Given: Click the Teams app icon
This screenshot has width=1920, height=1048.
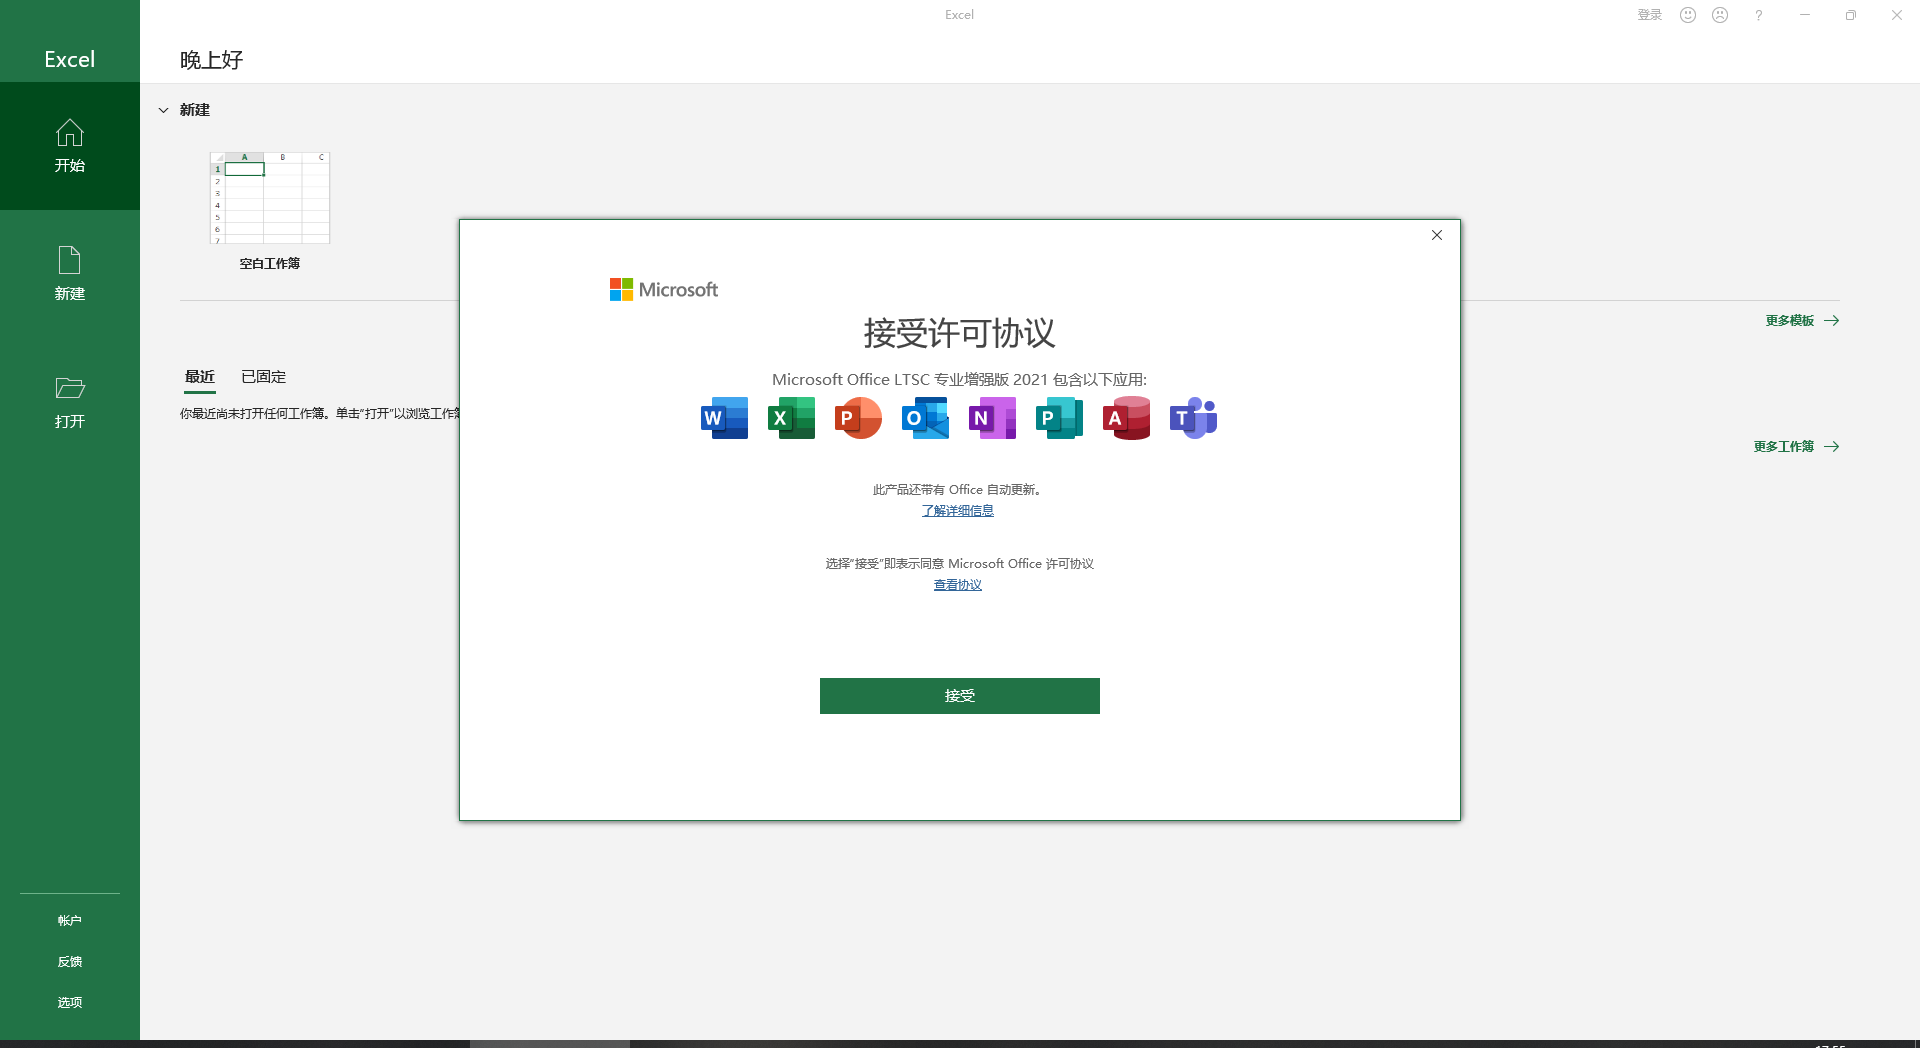Looking at the screenshot, I should tap(1192, 418).
